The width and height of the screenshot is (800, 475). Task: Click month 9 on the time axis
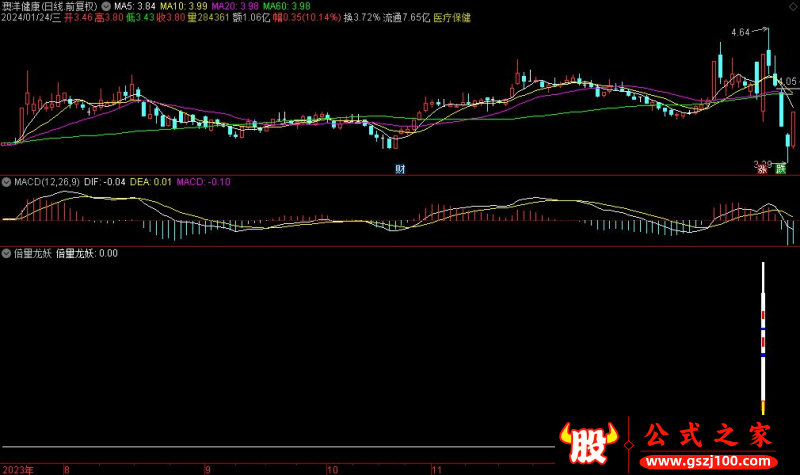pyautogui.click(x=208, y=470)
